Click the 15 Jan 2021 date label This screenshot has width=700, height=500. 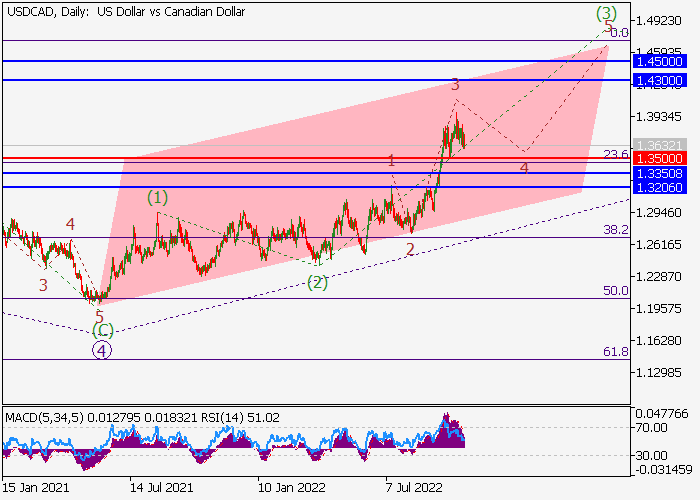coord(36,488)
